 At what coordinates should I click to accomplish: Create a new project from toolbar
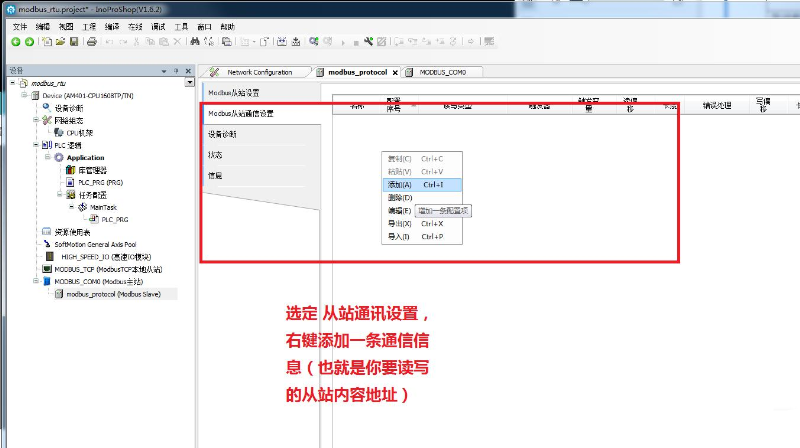pyautogui.click(x=47, y=42)
